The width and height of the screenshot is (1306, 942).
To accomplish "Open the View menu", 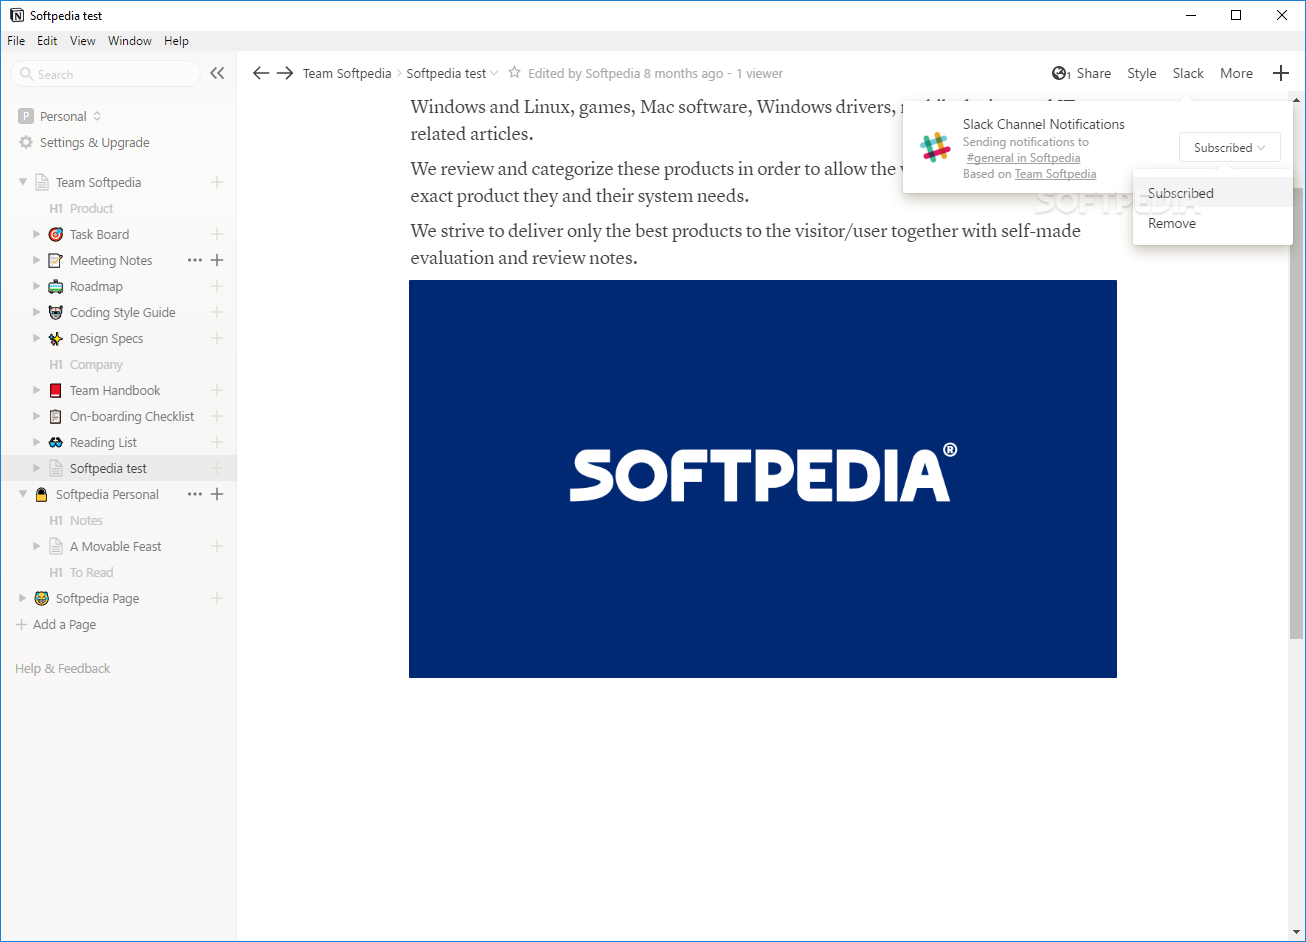I will coord(83,41).
